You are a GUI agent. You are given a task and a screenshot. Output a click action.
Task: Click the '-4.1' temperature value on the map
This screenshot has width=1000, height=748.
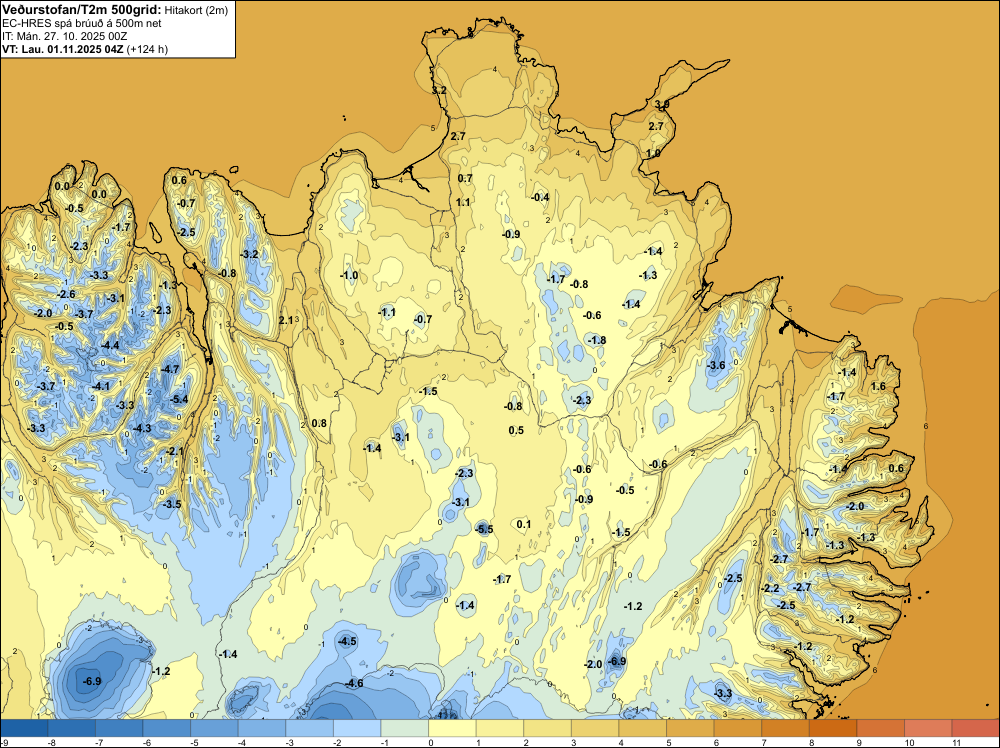pyautogui.click(x=100, y=386)
